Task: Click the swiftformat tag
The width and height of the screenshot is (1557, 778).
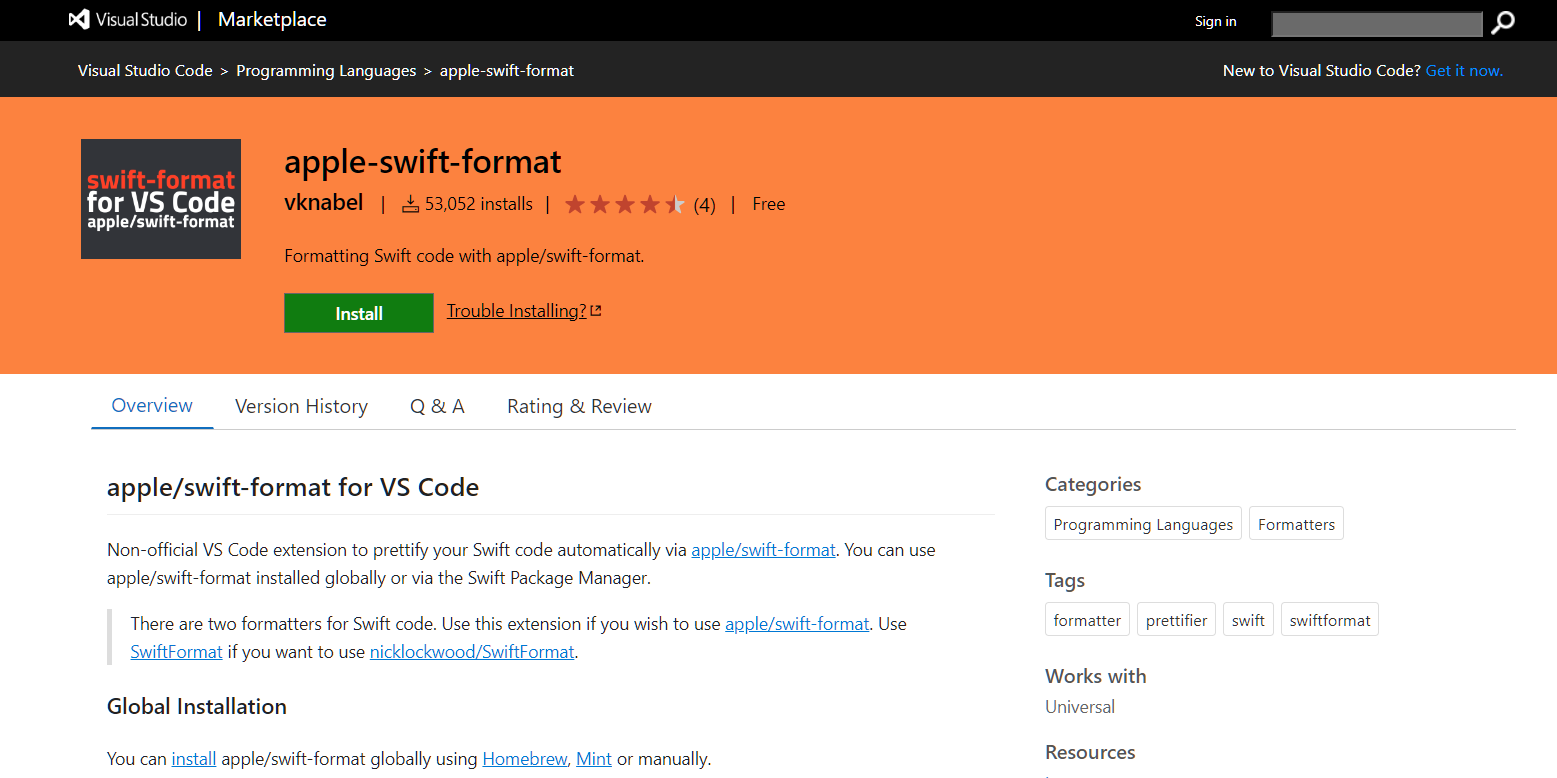Action: point(1330,620)
